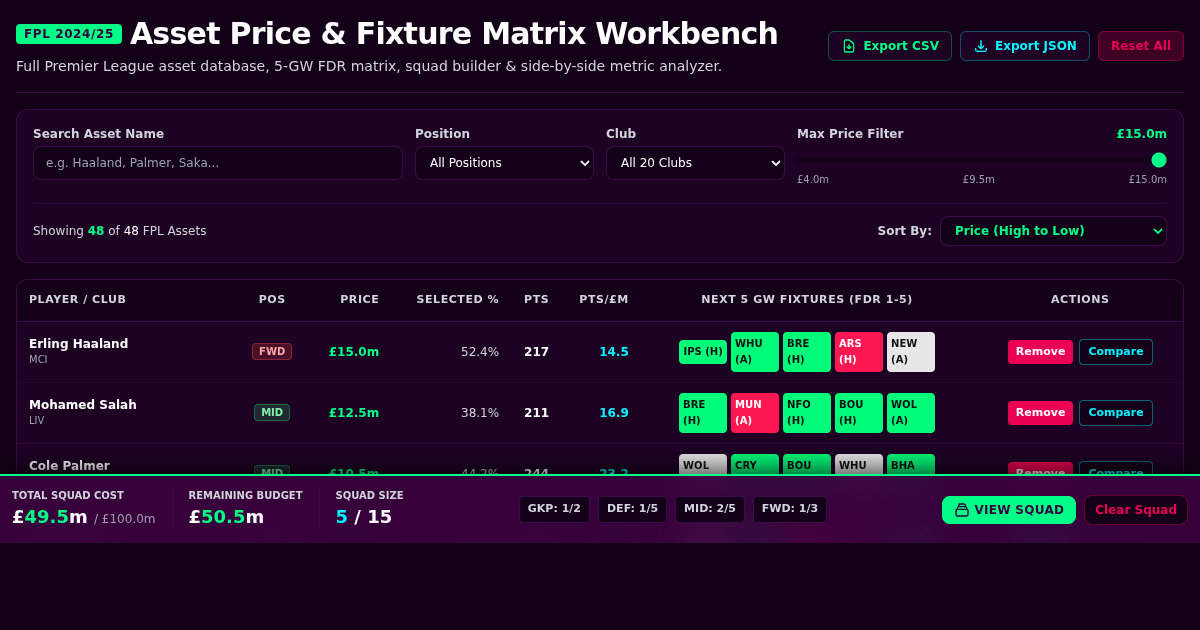Compare Mohamed Salah
1200x630 pixels.
[1116, 413]
